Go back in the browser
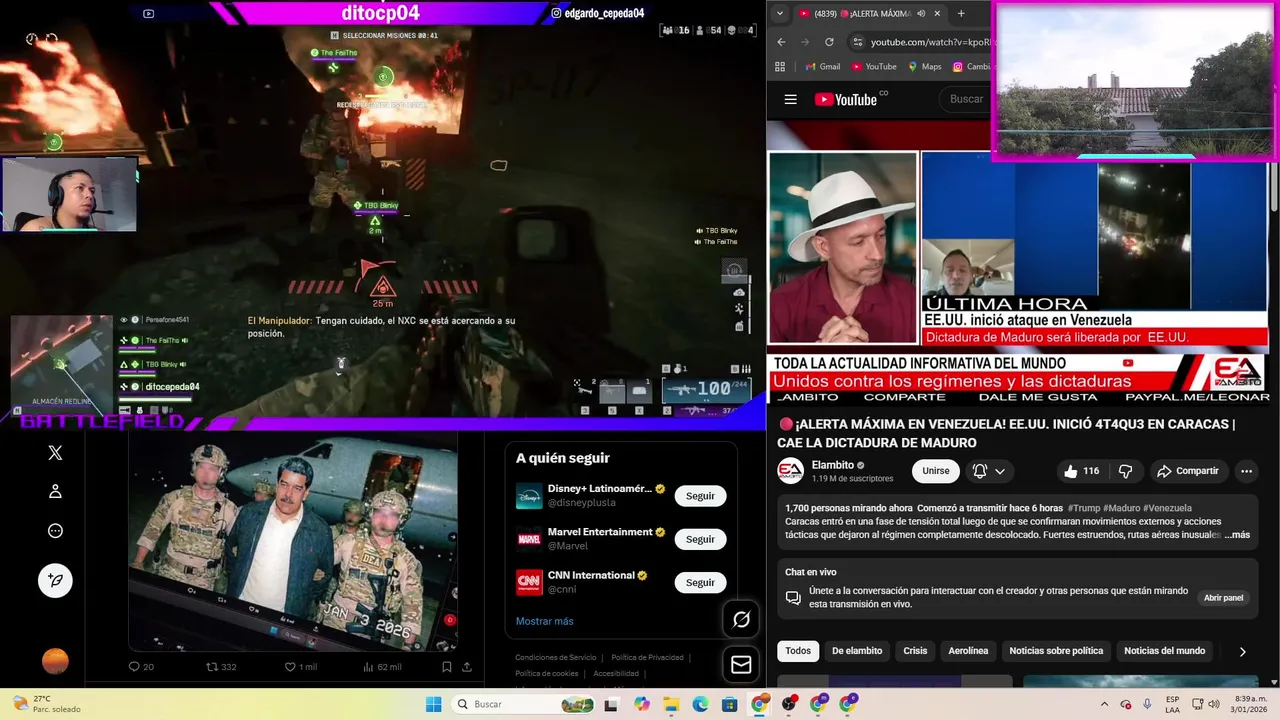Image resolution: width=1280 pixels, height=720 pixels. (x=782, y=42)
